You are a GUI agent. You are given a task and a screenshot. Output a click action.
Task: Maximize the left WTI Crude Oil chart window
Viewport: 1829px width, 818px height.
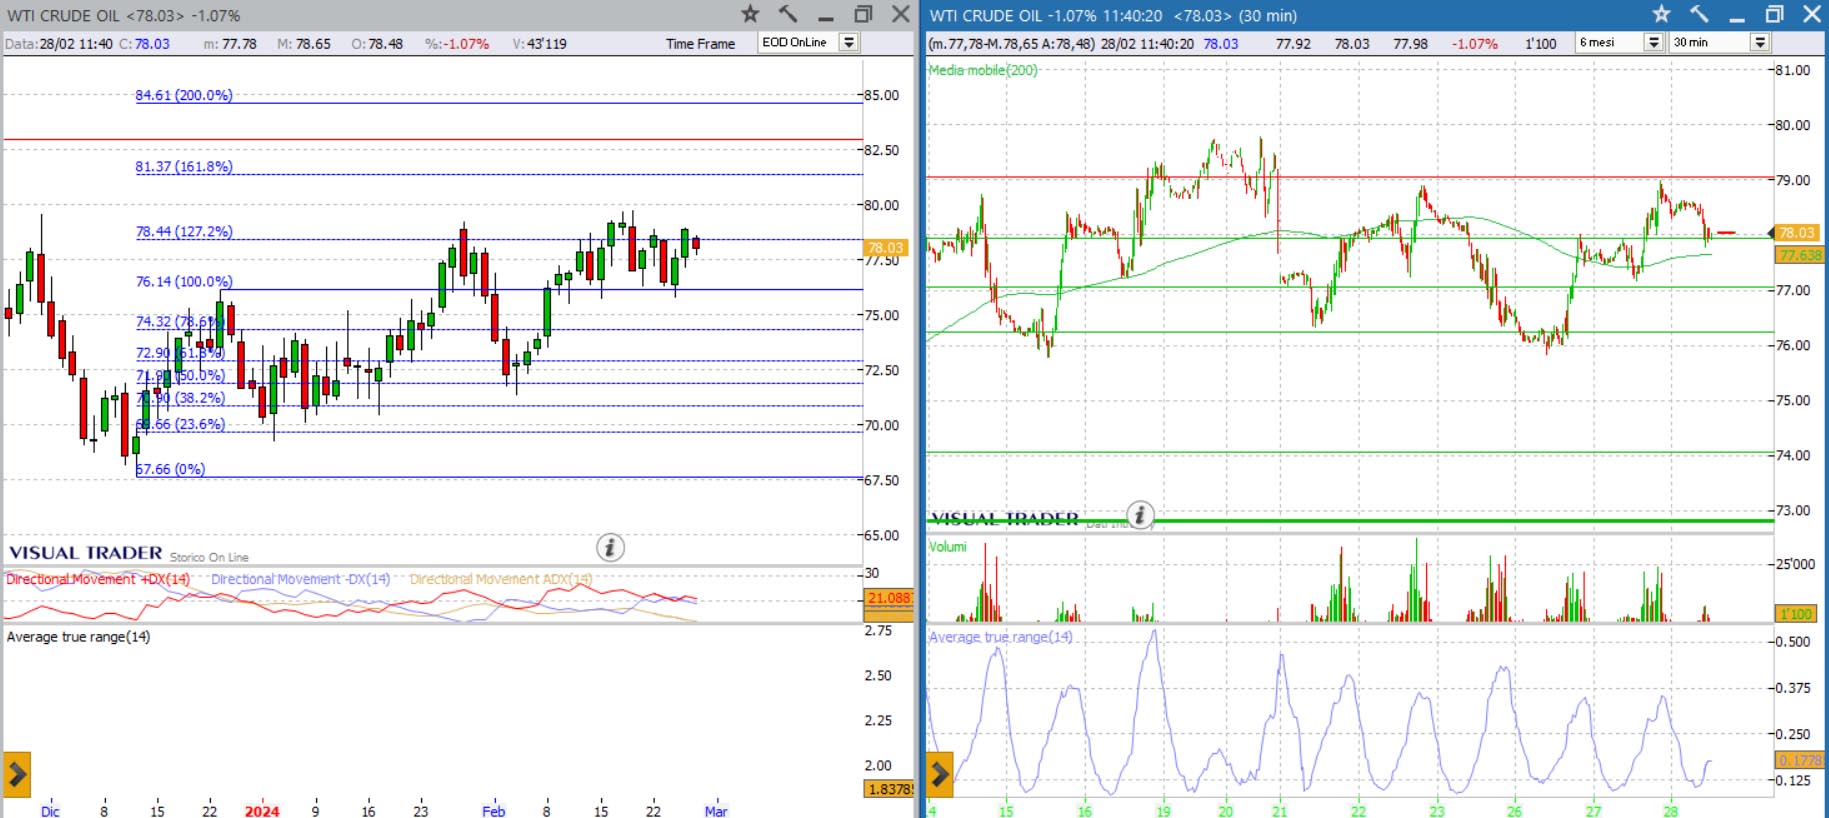click(863, 14)
